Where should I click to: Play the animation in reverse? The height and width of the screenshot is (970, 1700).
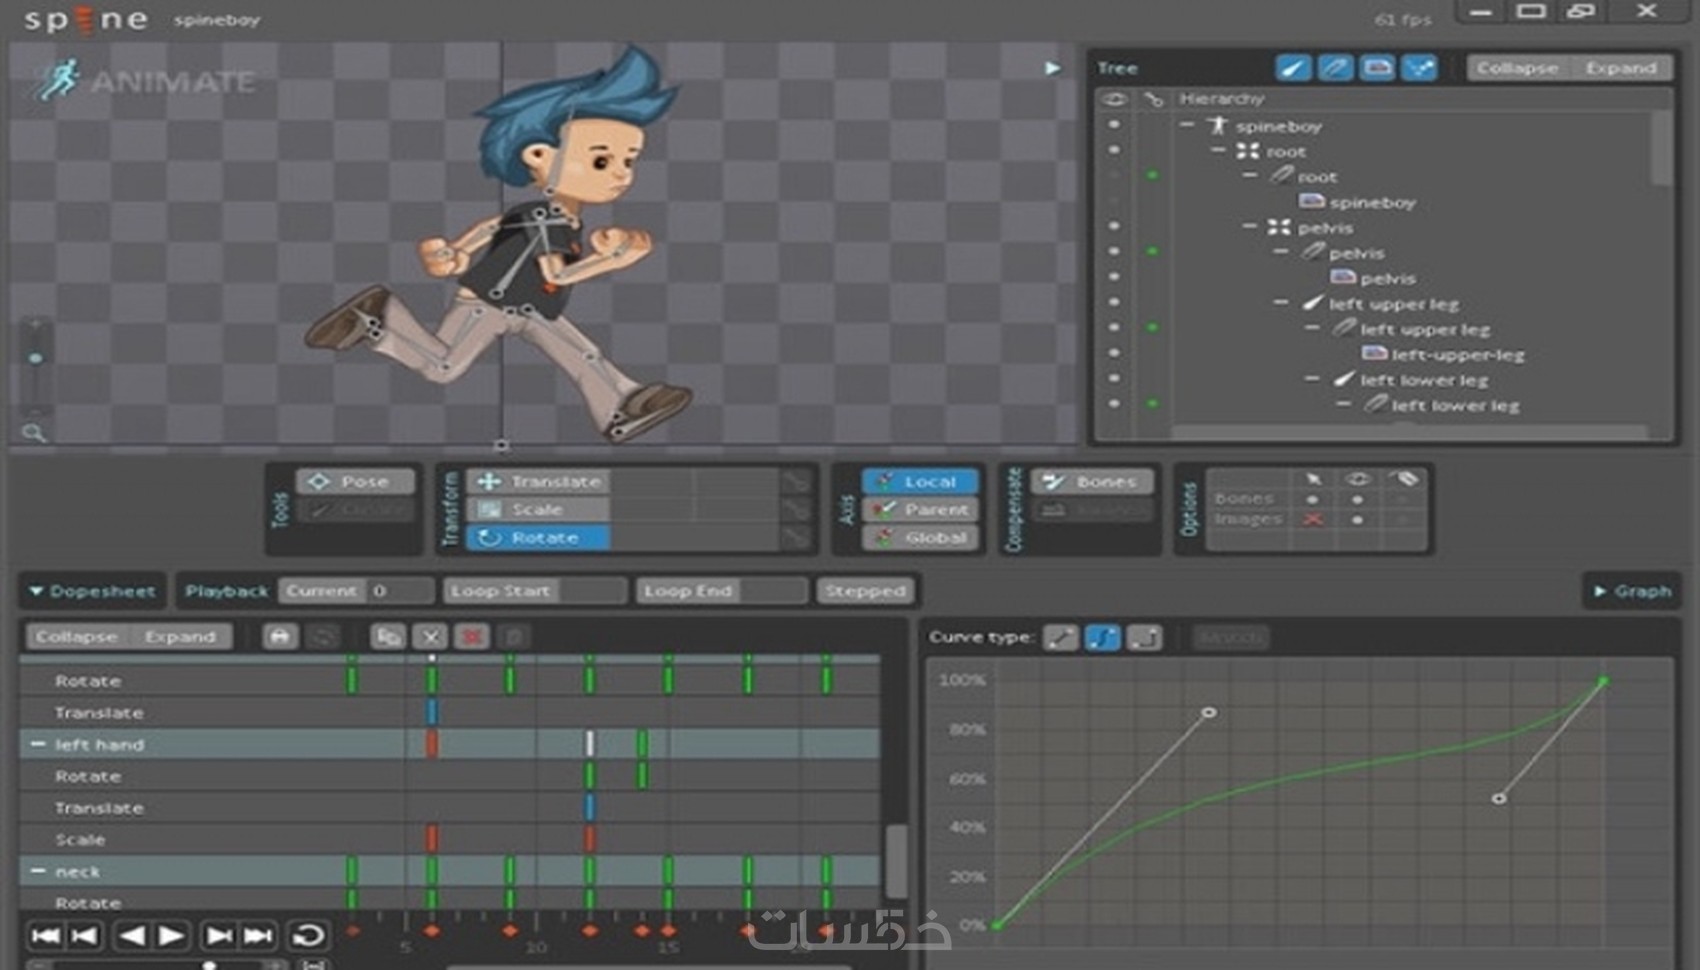click(x=131, y=935)
